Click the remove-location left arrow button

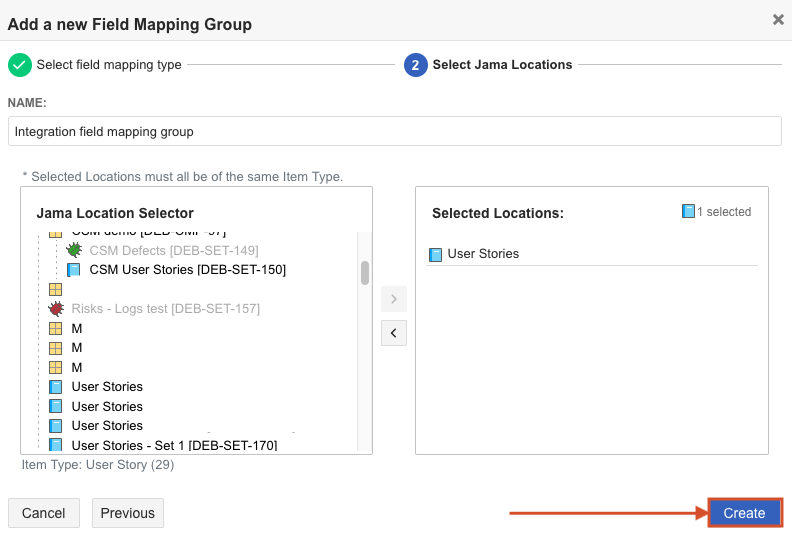point(394,333)
